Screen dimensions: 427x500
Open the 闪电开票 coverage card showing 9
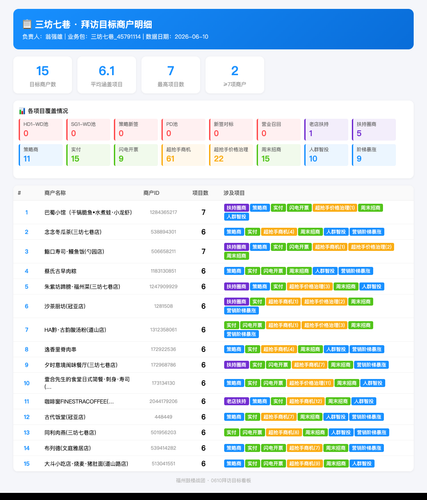(x=136, y=155)
